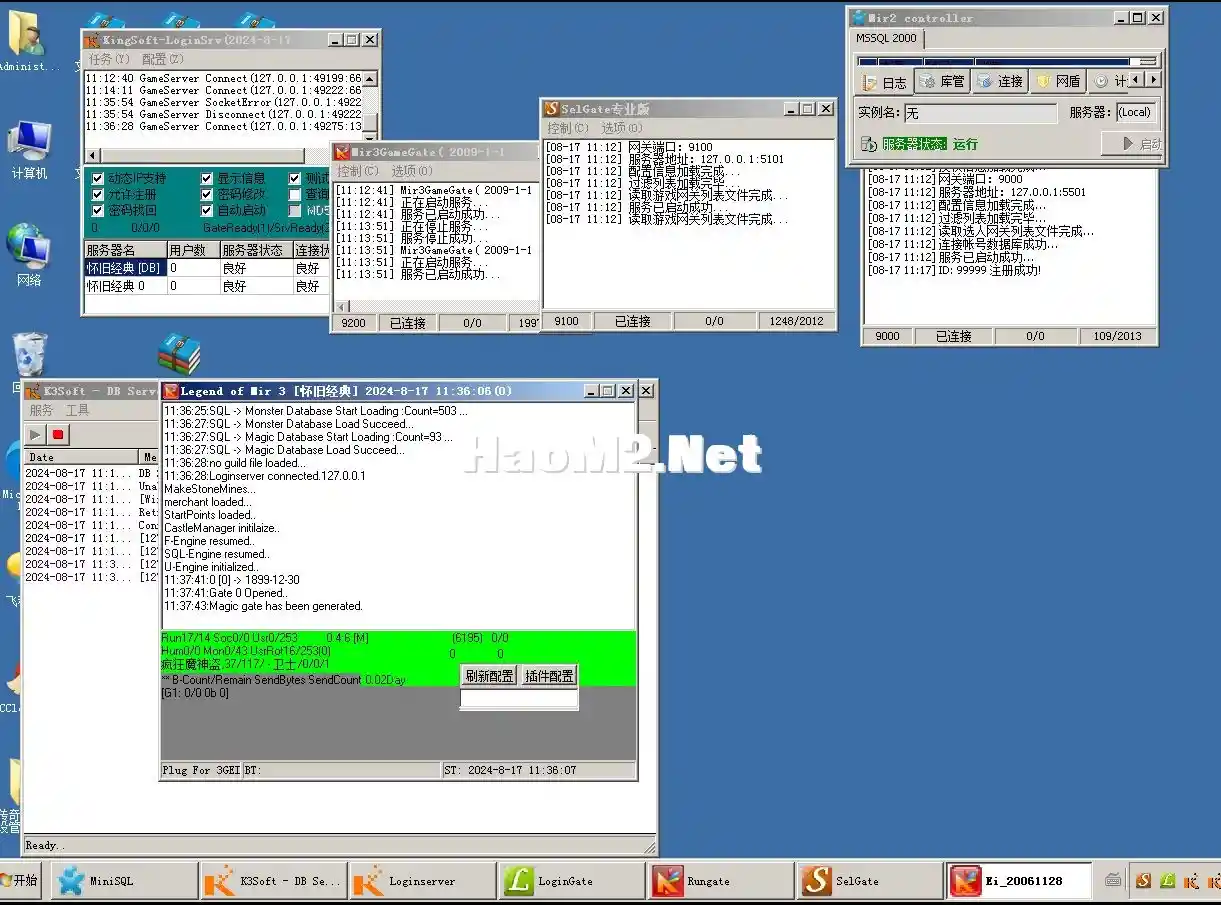
Task: Toggle the 查询 checkbox in LoginSrv
Action: coord(295,194)
